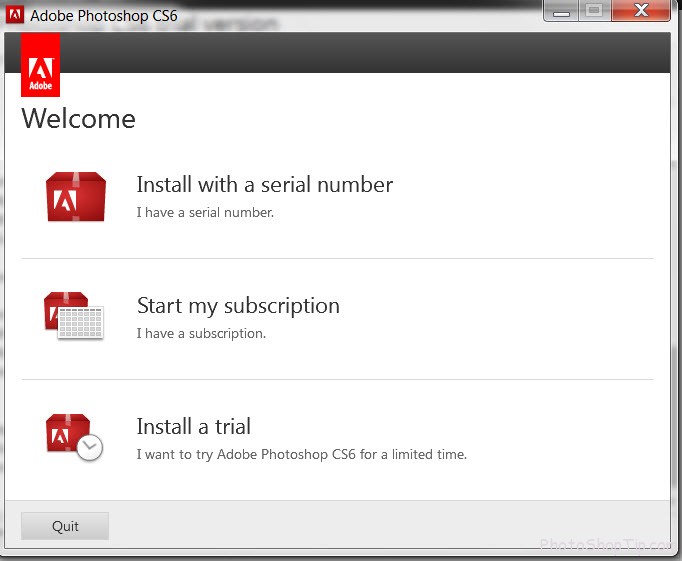Quit the installer with Quit button
Screen dimensions: 682x561
pos(65,526)
